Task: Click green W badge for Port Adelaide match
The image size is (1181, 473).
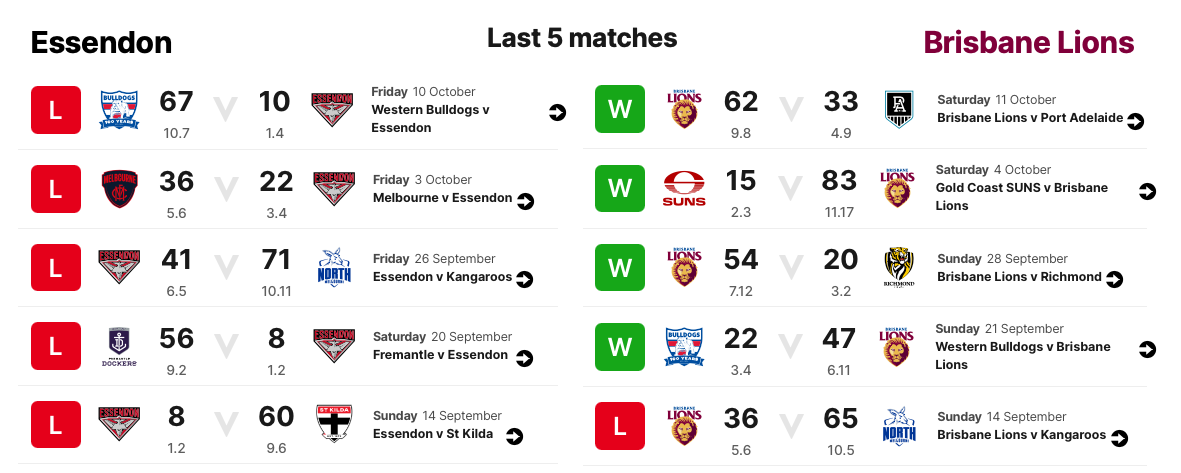Action: click(620, 110)
